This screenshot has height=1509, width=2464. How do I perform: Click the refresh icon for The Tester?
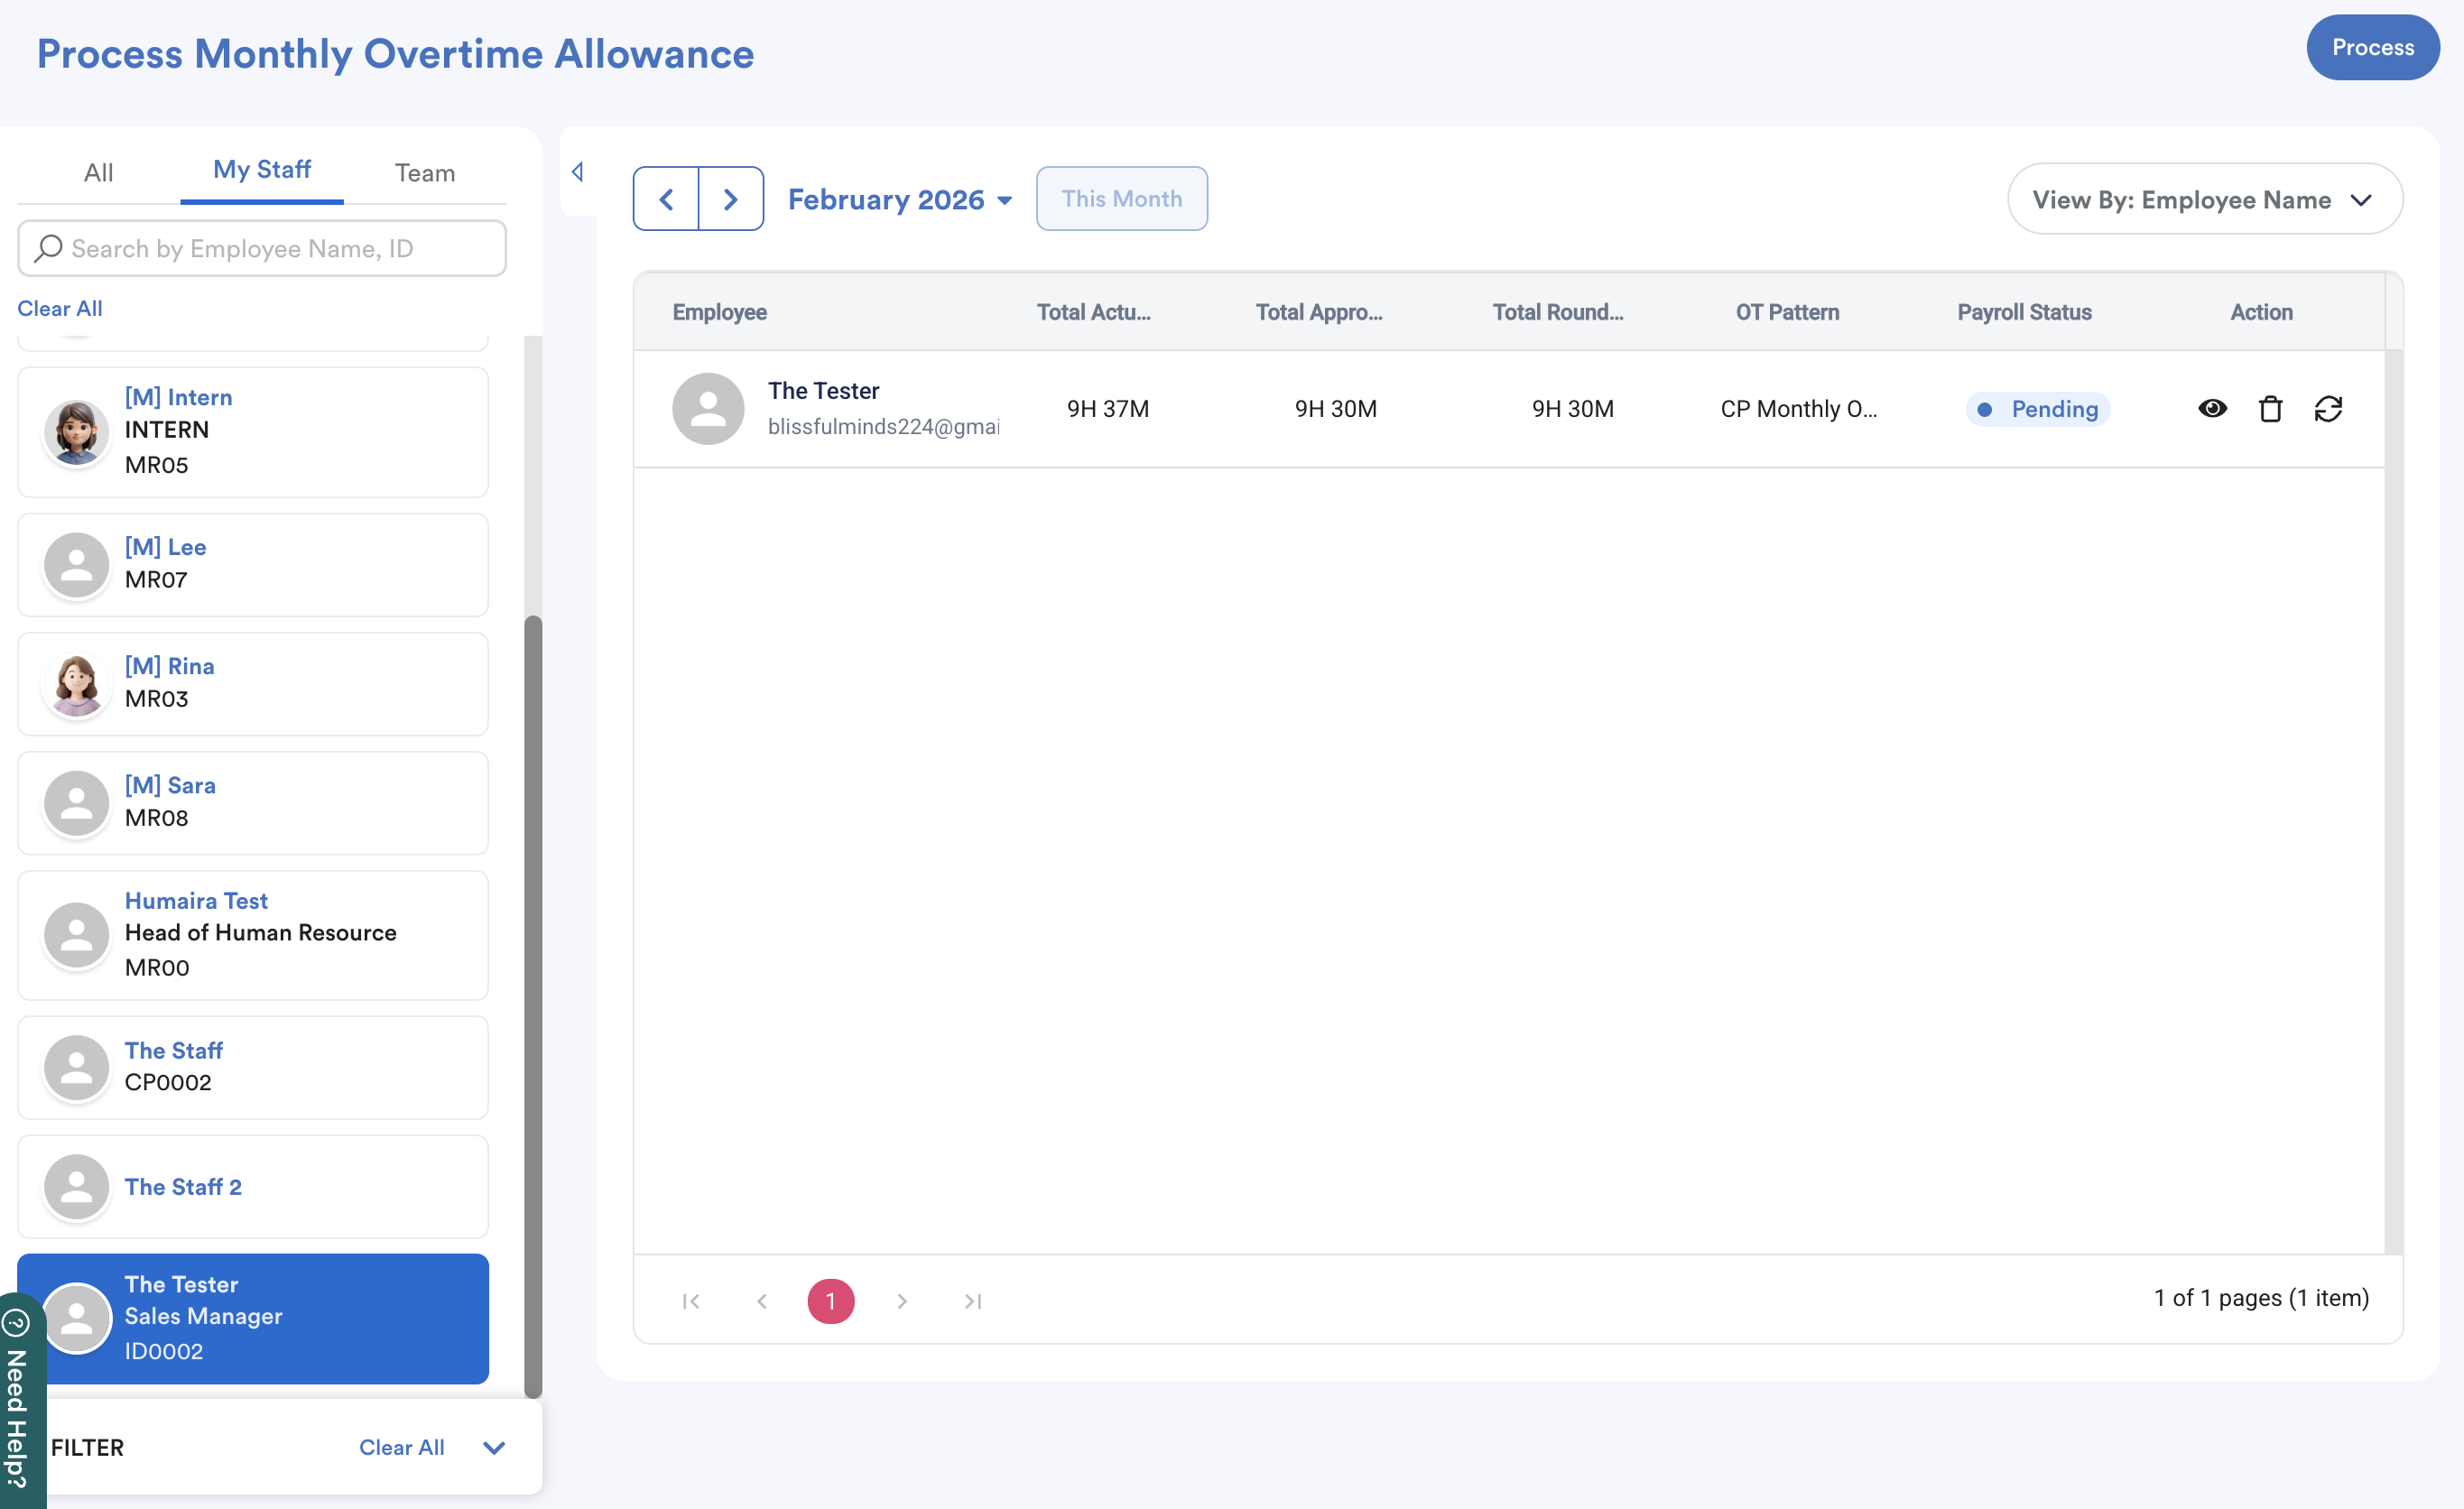2328,408
